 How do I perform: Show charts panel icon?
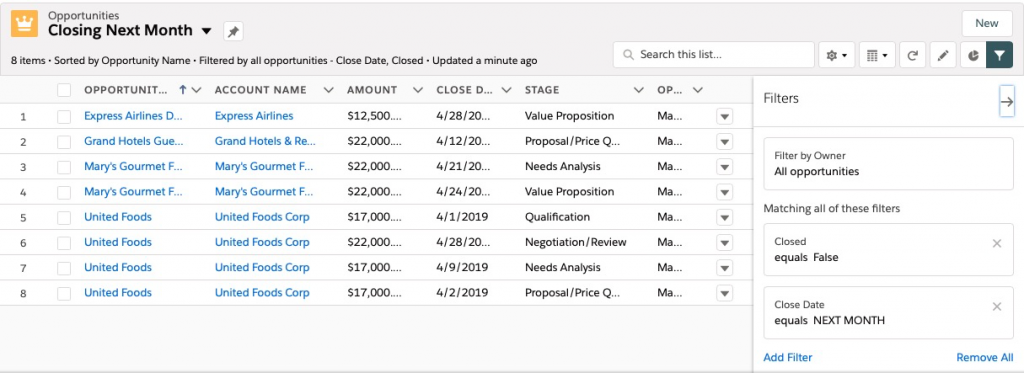[973, 56]
